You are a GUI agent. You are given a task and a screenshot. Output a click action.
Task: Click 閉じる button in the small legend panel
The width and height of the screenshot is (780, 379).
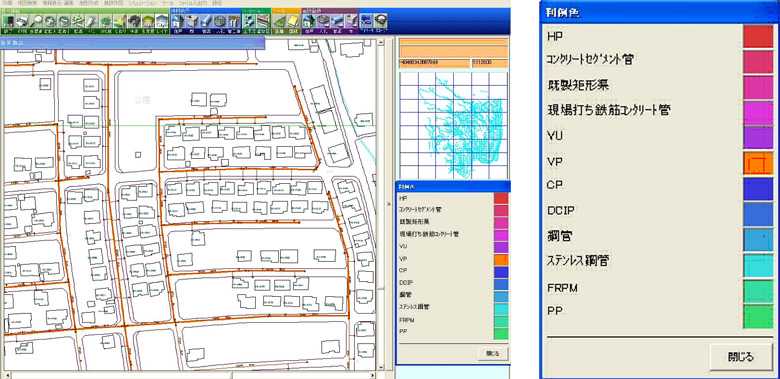click(493, 353)
